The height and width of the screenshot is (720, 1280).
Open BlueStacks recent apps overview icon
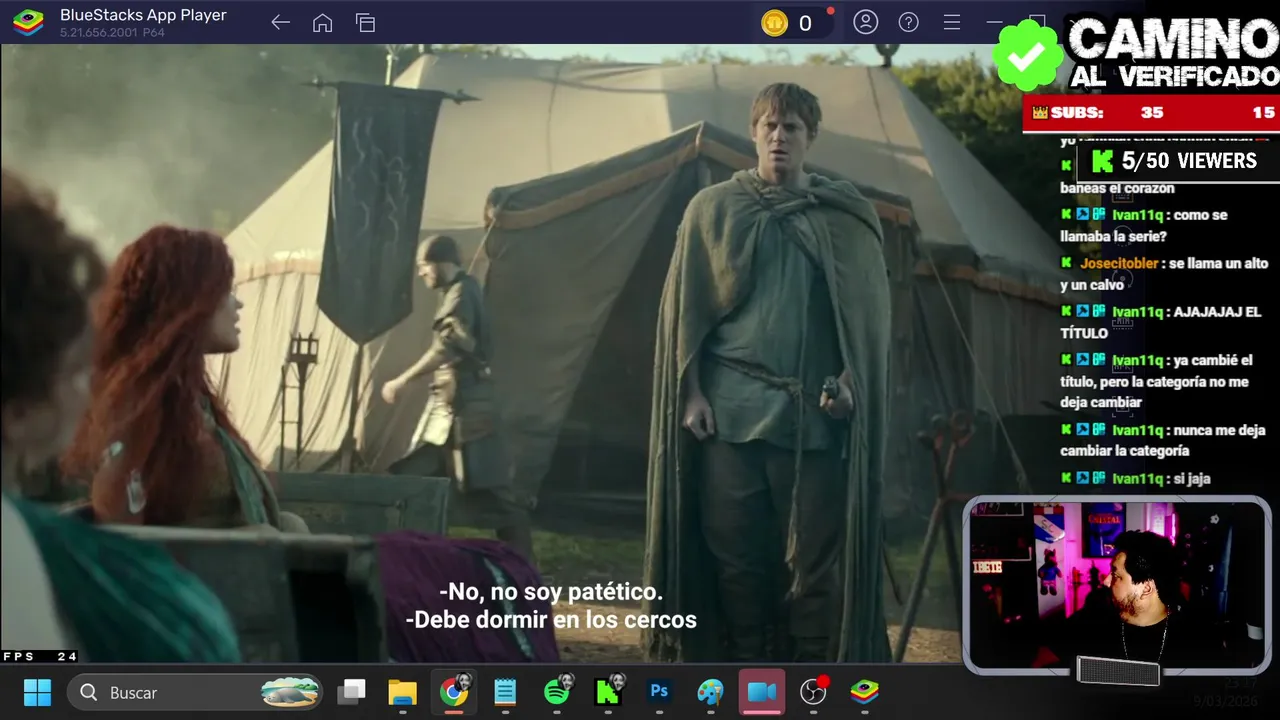pyautogui.click(x=365, y=23)
